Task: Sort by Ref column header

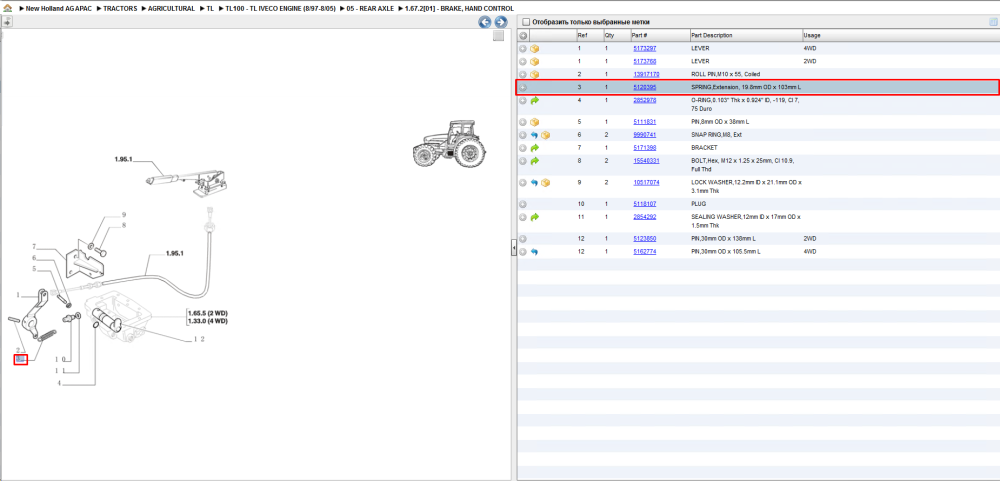Action: tap(589, 35)
